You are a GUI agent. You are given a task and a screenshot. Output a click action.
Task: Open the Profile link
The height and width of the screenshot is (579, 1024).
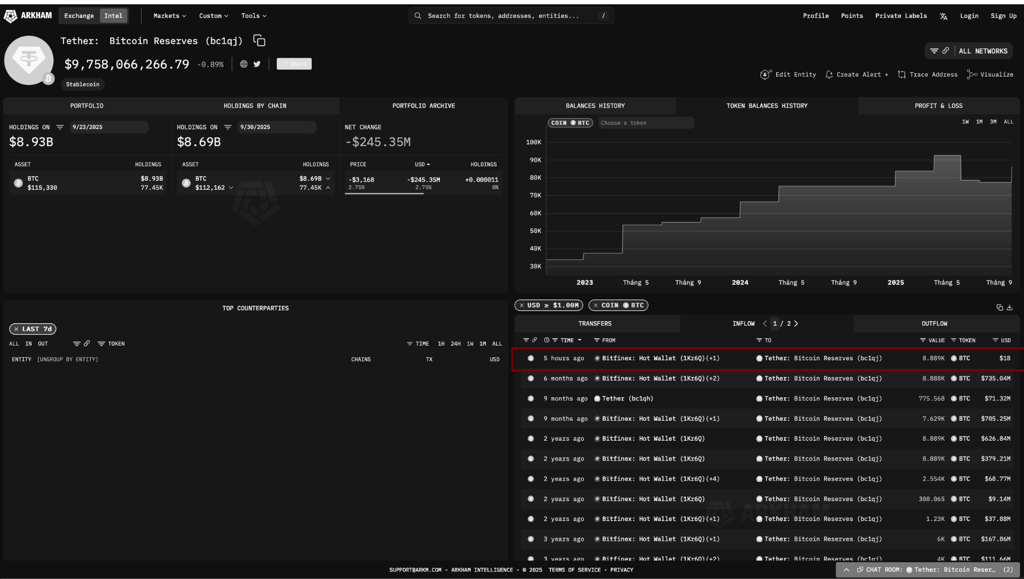pyautogui.click(x=816, y=16)
